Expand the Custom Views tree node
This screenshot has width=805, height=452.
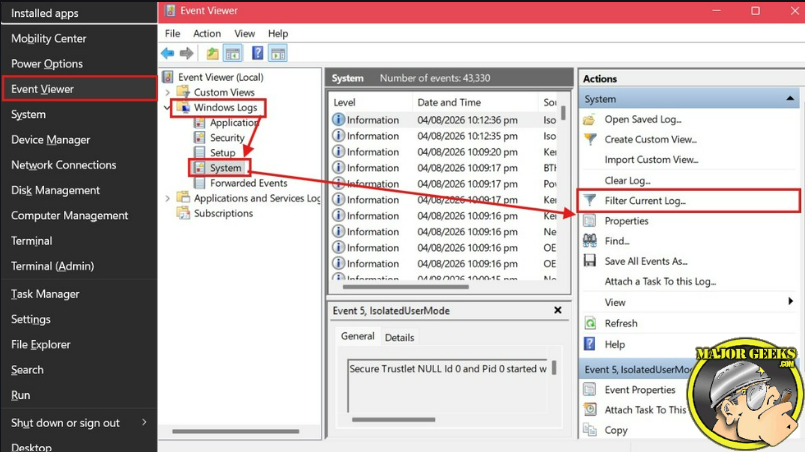tap(167, 92)
